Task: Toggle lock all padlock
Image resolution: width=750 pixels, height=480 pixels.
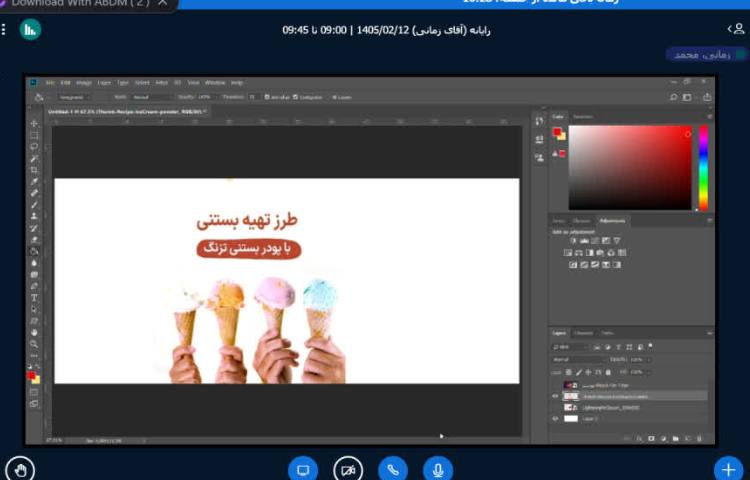Action: (x=608, y=372)
